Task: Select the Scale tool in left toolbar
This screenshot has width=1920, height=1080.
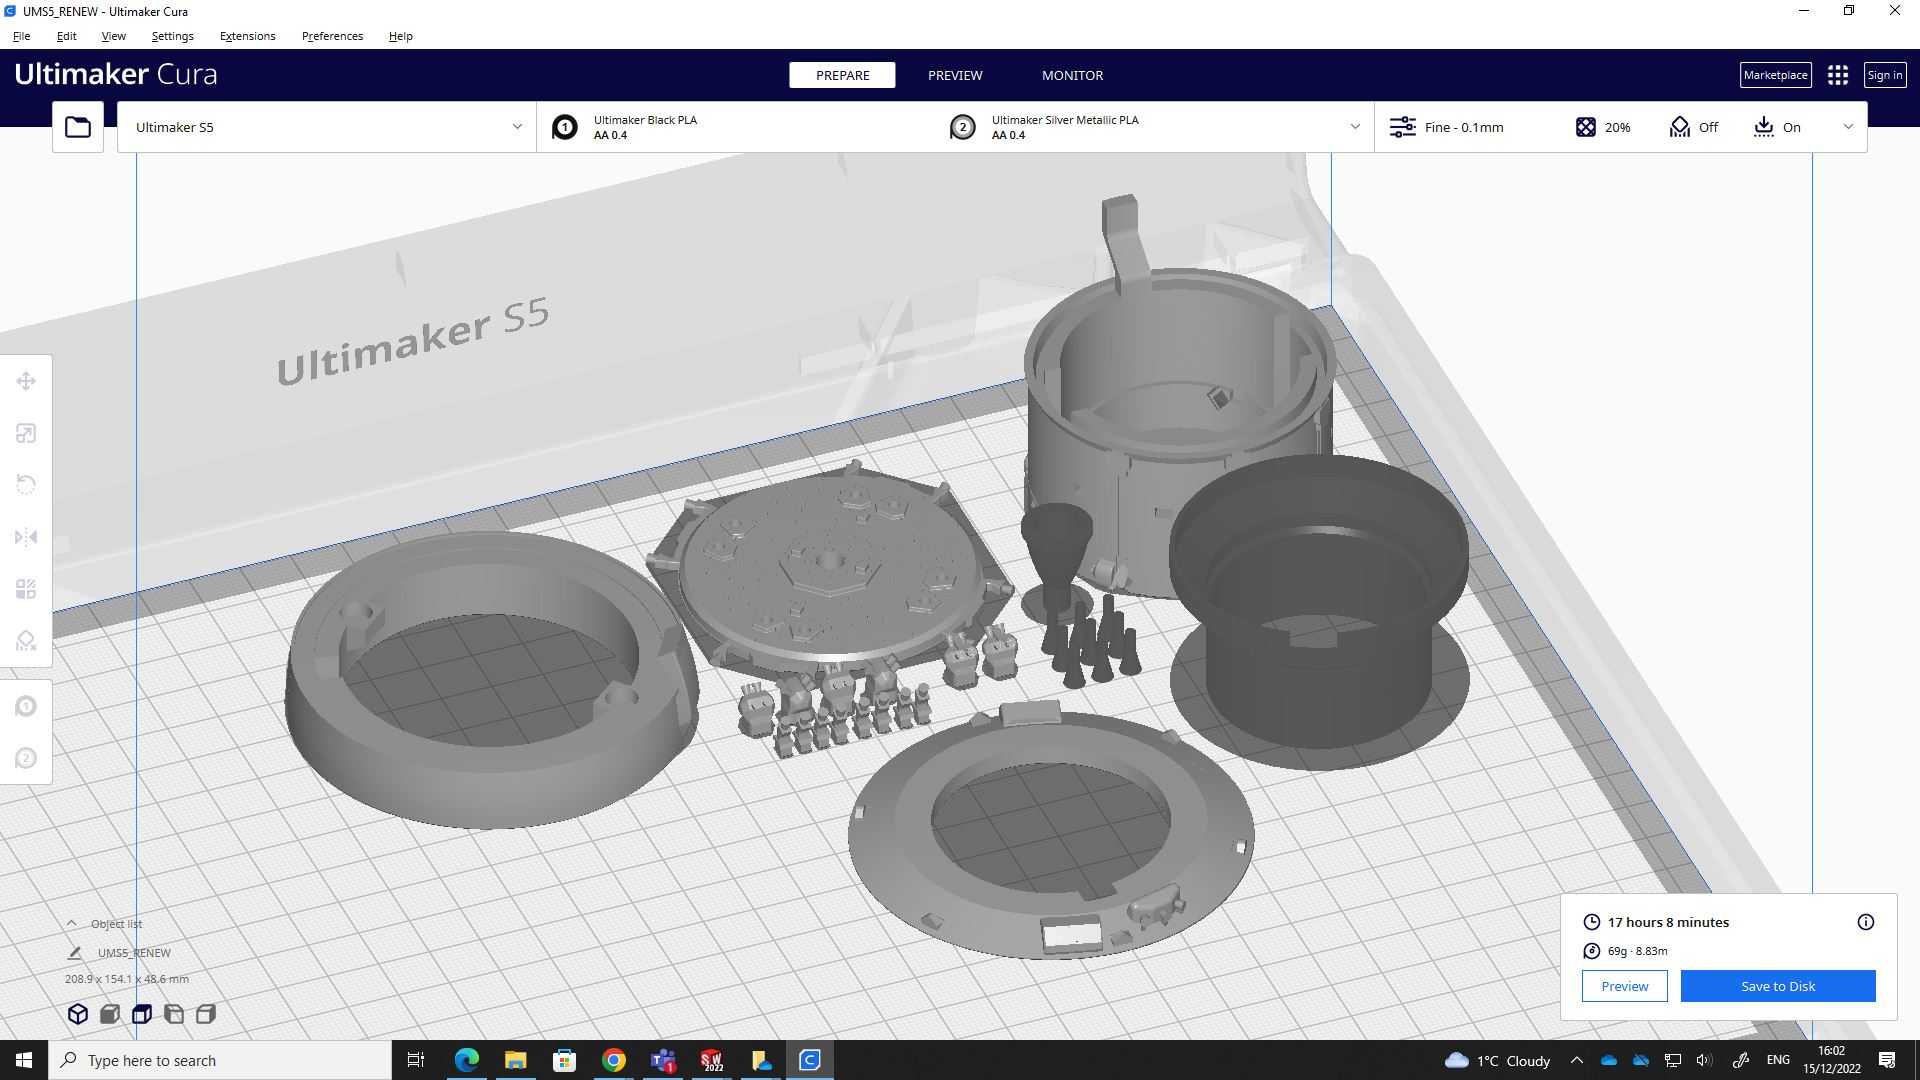Action: [26, 433]
